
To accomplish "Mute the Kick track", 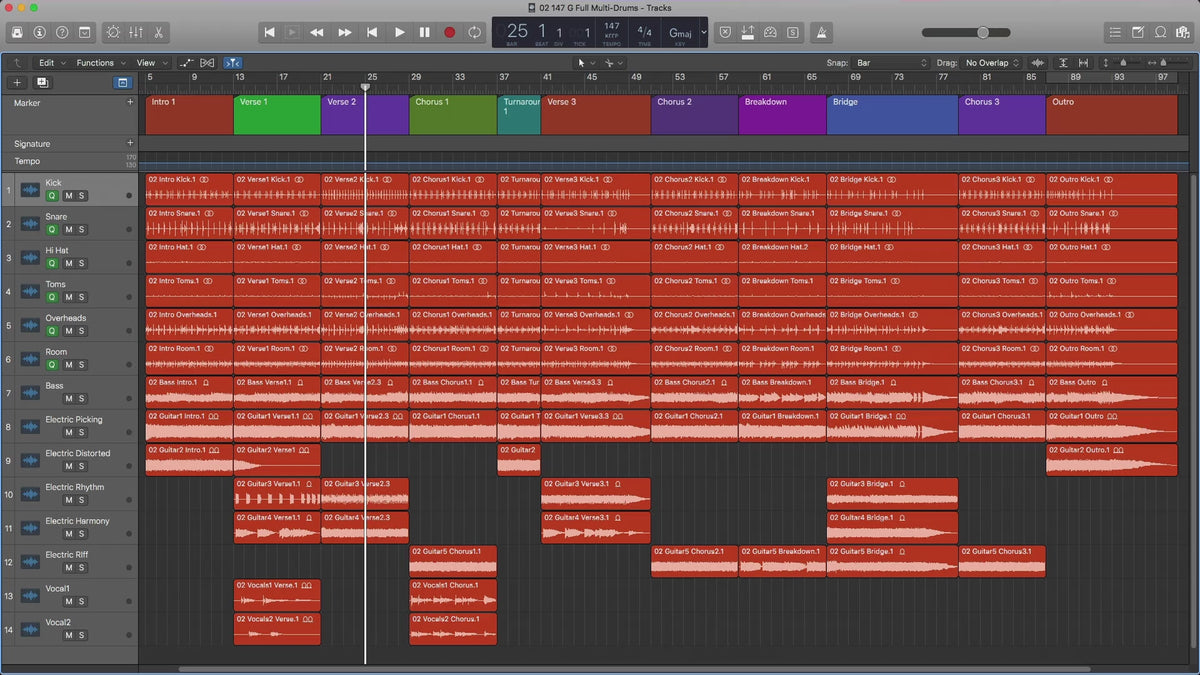I will [68, 196].
